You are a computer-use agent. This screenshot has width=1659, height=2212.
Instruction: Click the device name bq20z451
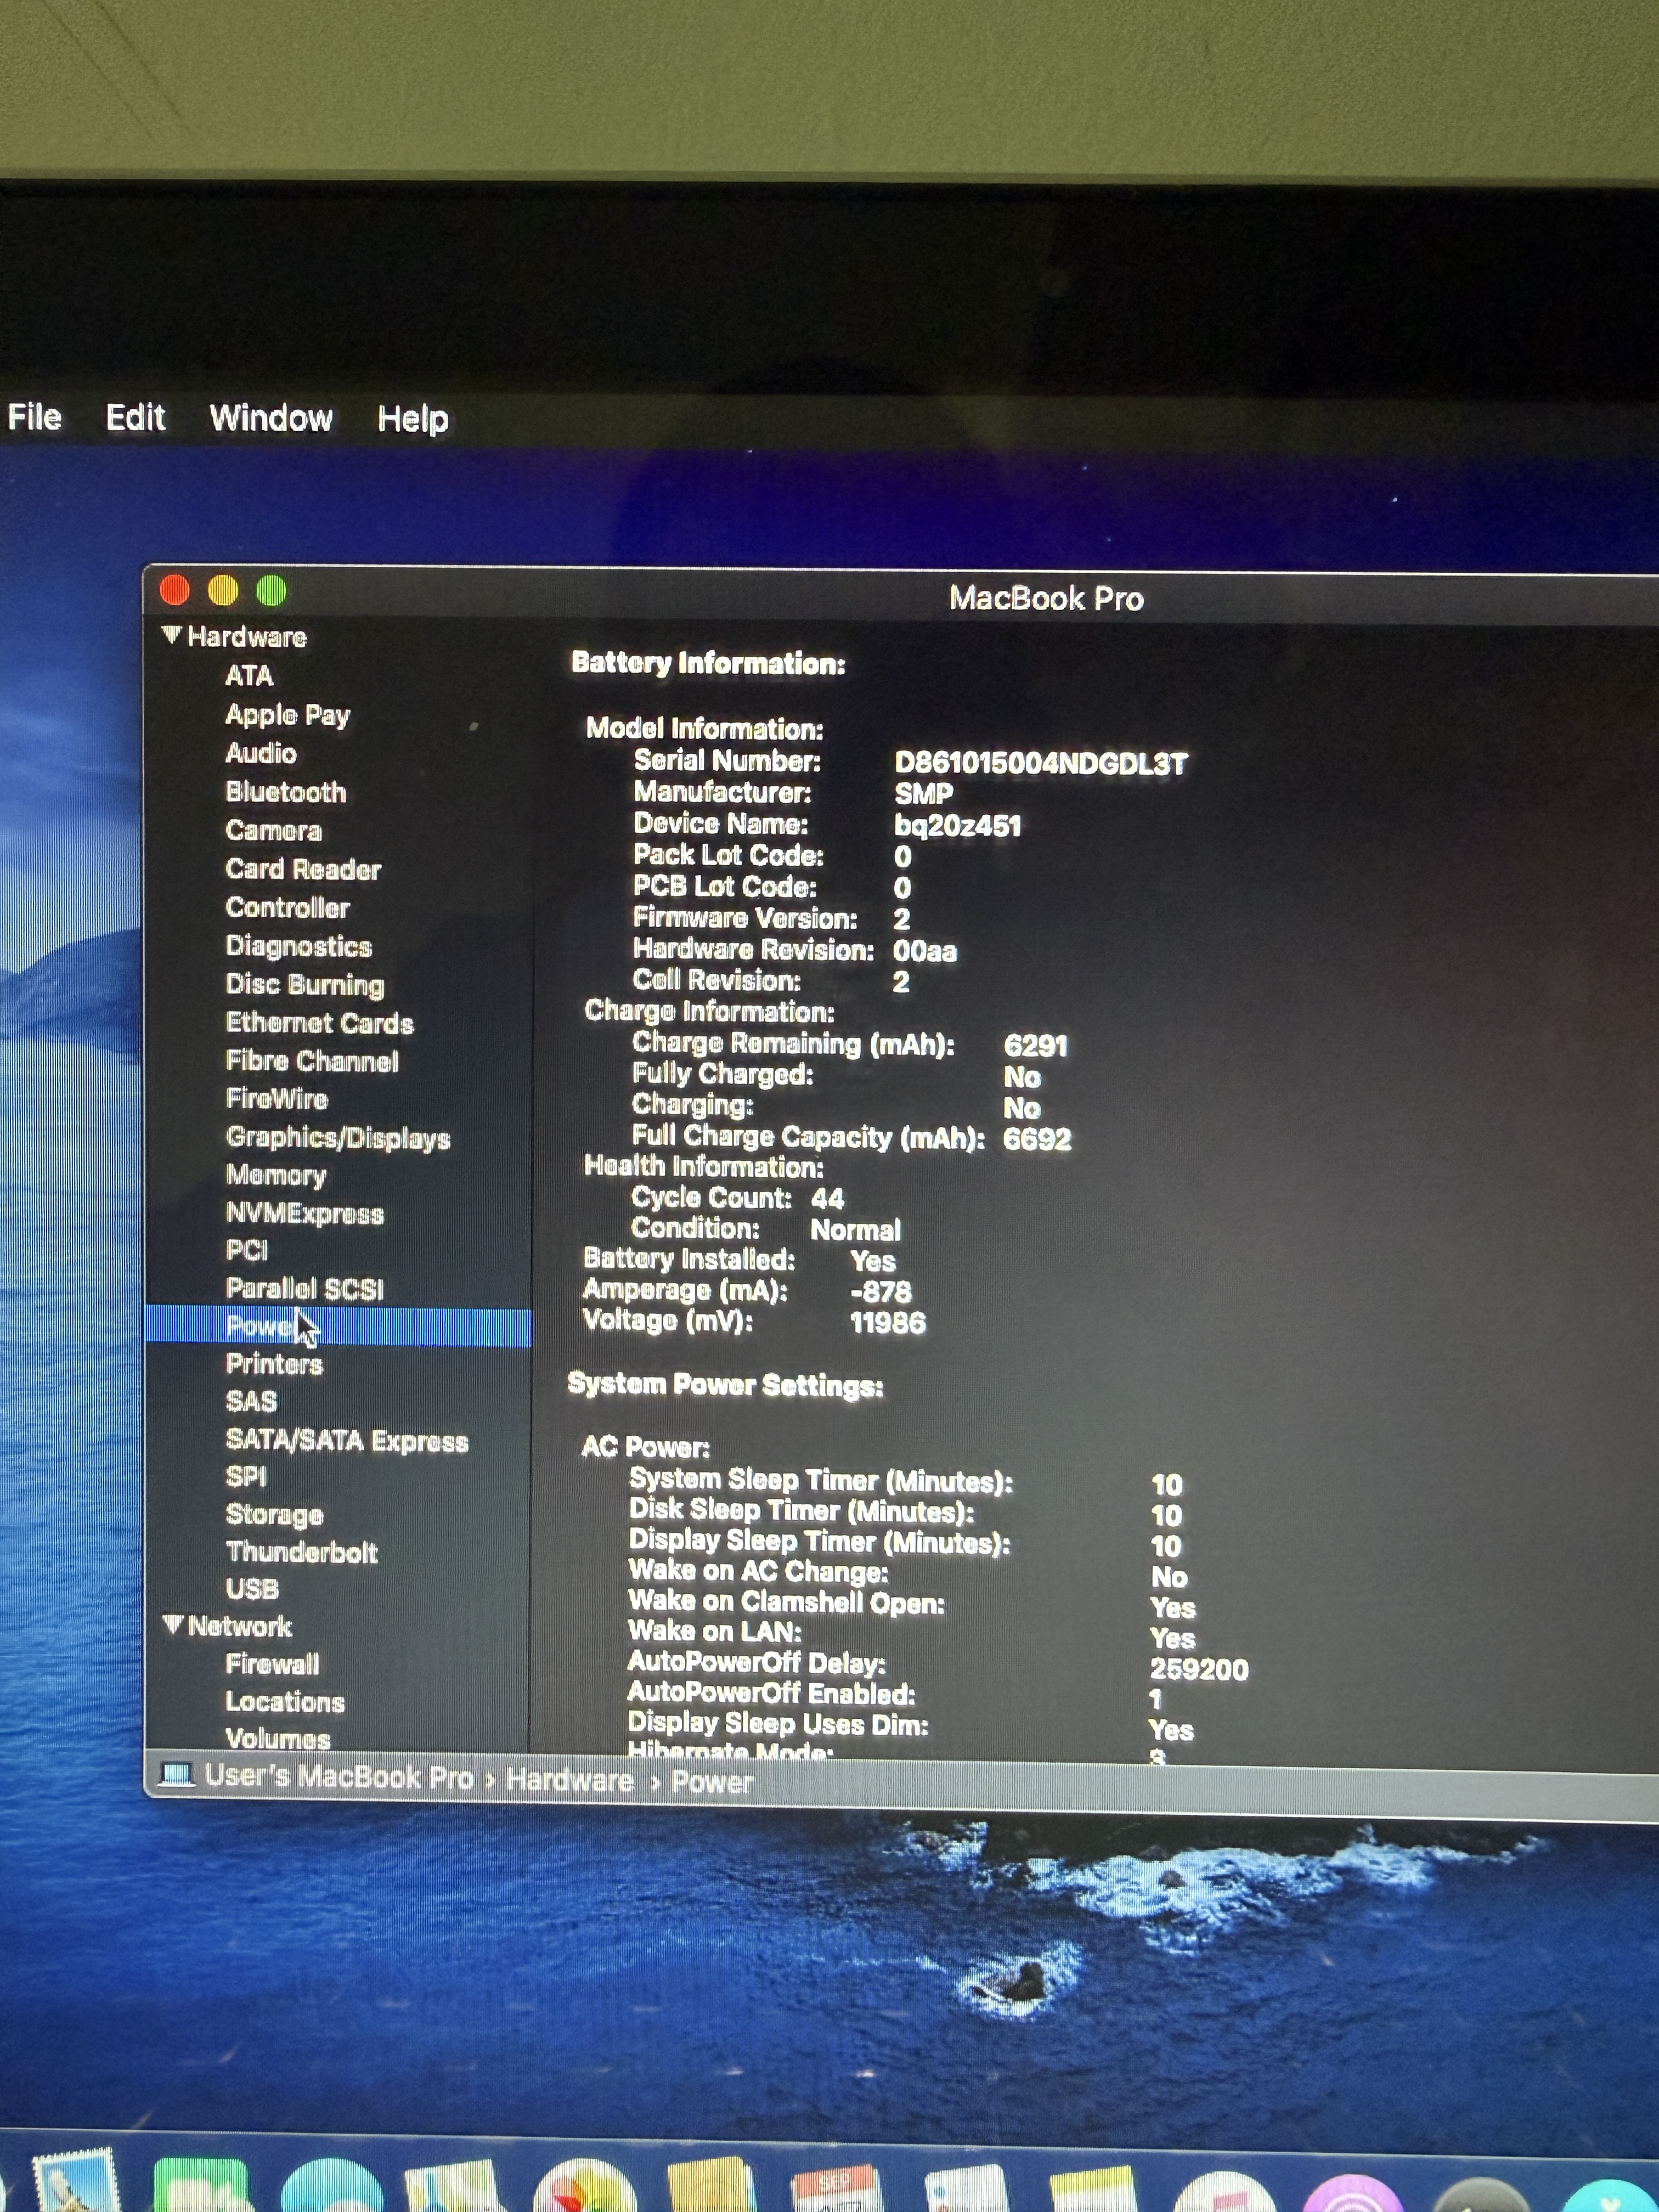coord(958,826)
